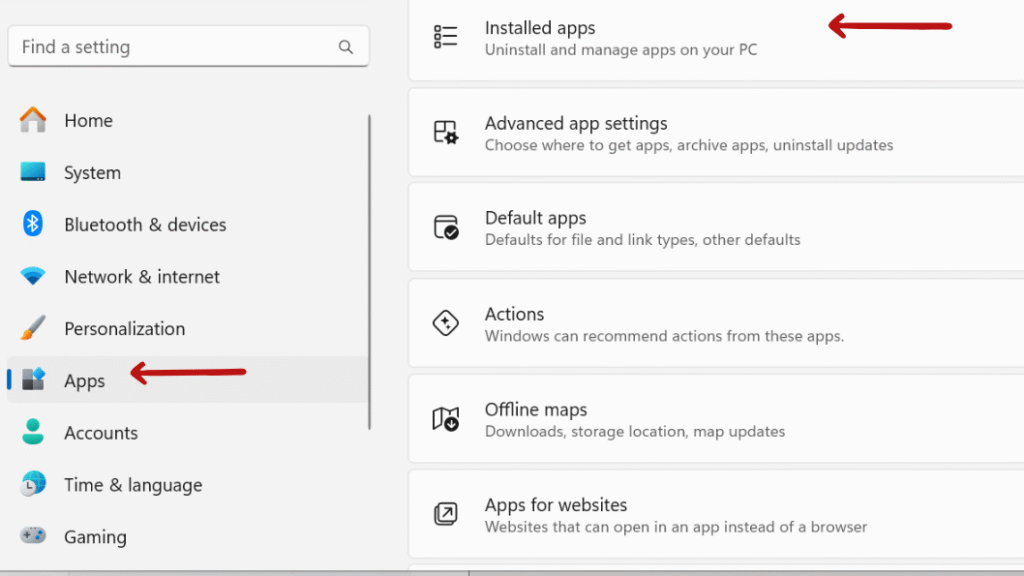Click the Installed apps list icon

point(445,37)
